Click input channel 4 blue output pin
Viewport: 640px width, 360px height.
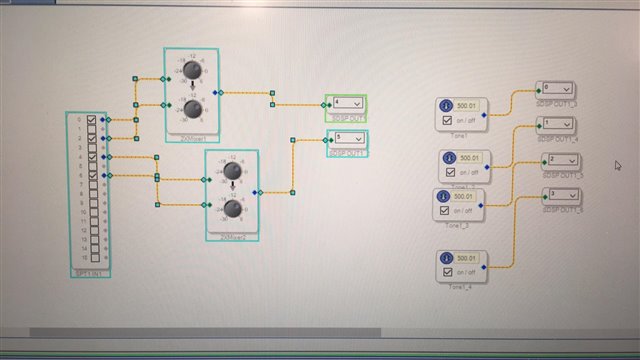104,157
